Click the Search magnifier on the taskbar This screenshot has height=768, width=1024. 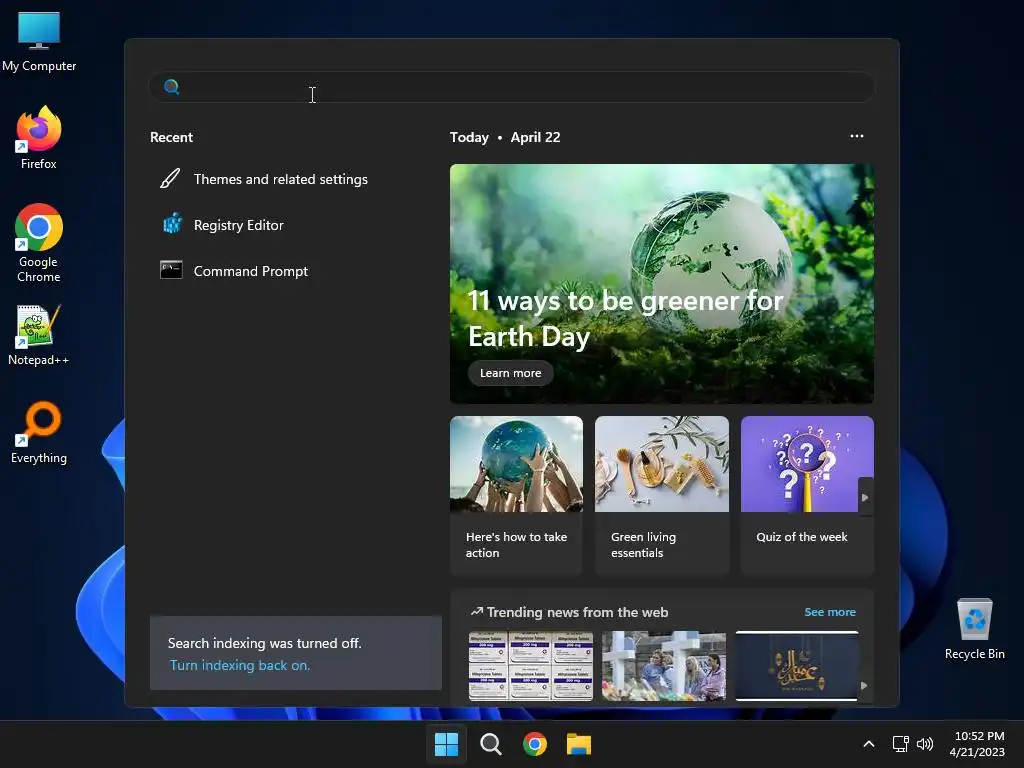point(490,744)
